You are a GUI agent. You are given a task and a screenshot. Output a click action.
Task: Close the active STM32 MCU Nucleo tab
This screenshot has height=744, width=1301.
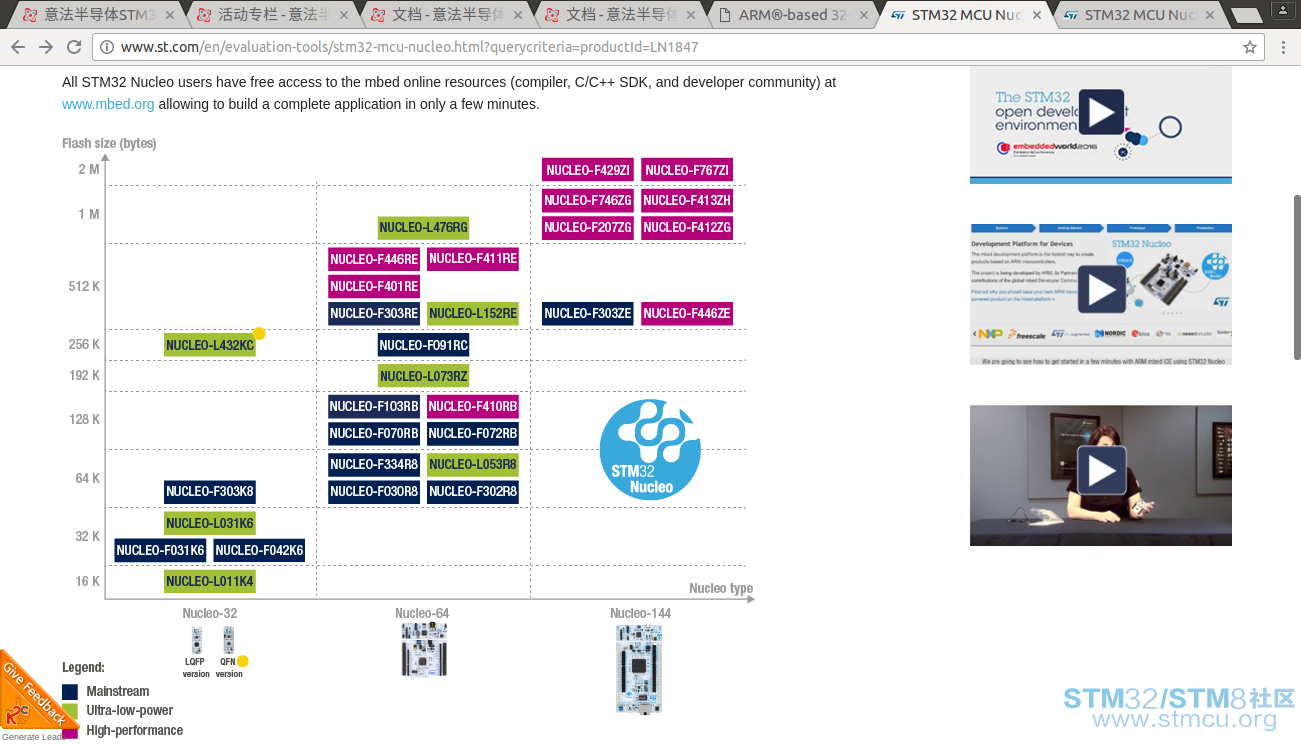click(x=1036, y=15)
